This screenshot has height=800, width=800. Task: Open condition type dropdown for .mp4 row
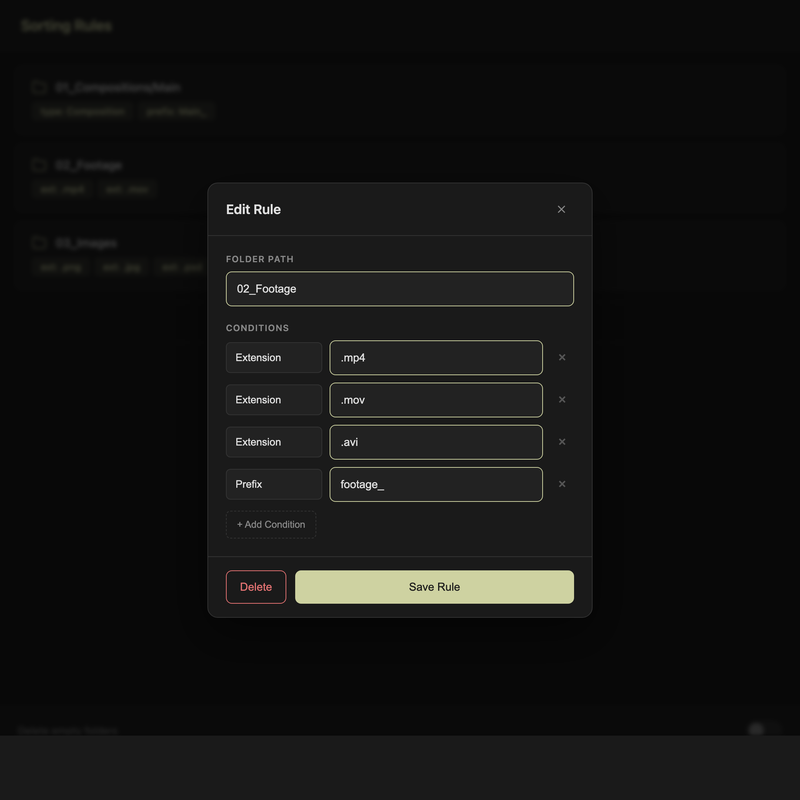pyautogui.click(x=273, y=358)
